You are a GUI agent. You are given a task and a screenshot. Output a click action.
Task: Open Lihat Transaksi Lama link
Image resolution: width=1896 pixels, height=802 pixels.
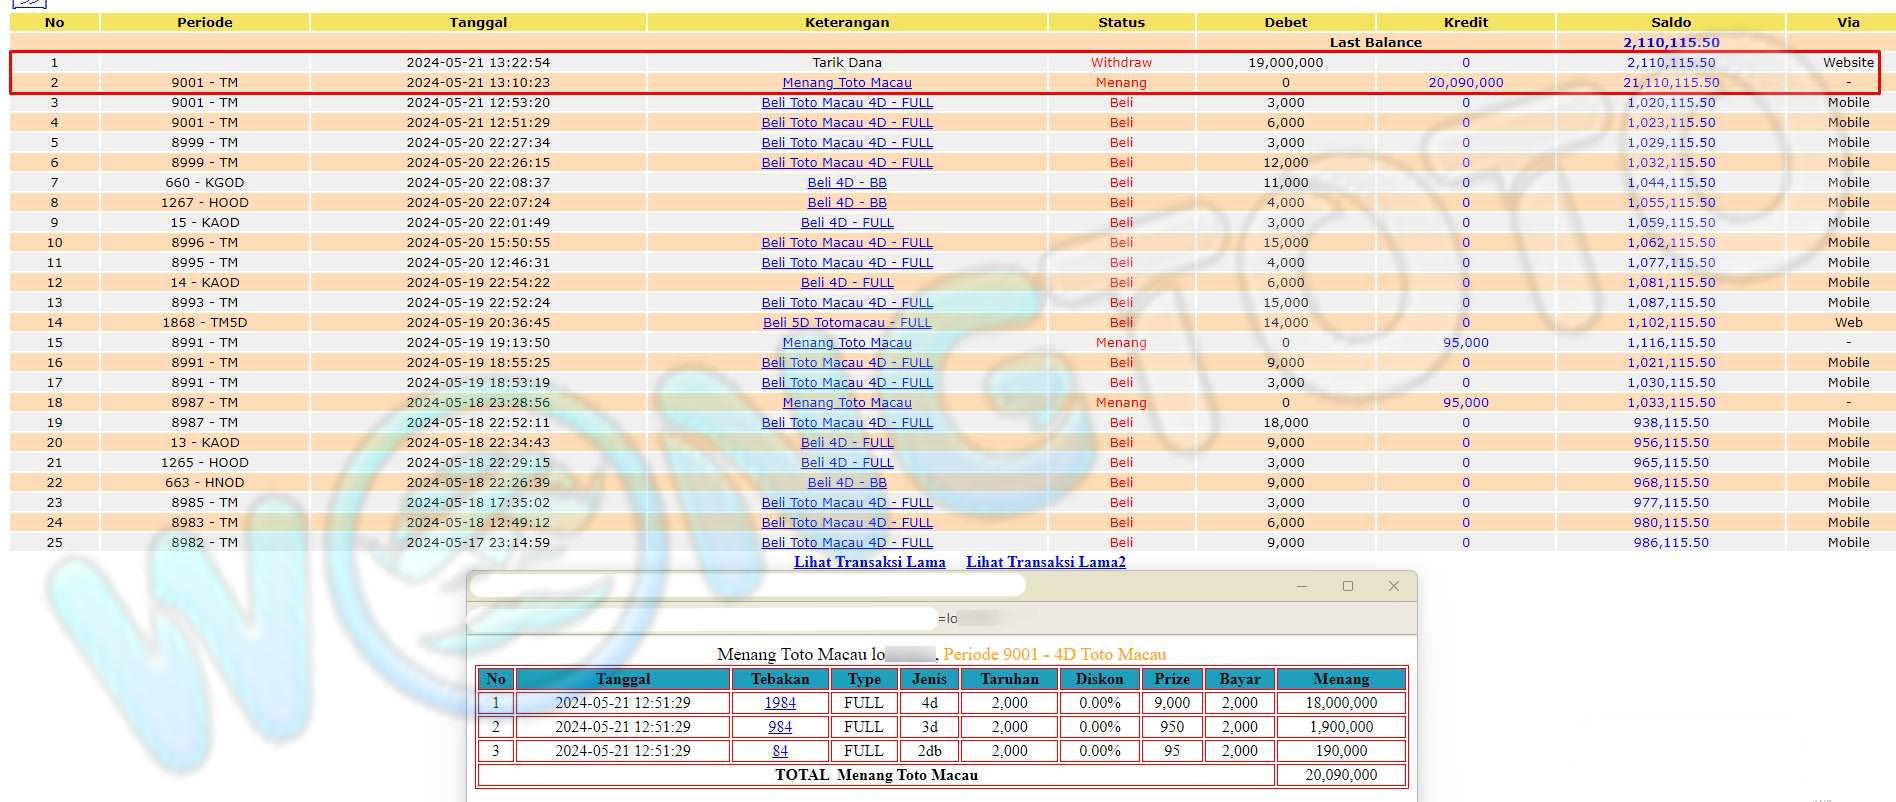(x=869, y=562)
